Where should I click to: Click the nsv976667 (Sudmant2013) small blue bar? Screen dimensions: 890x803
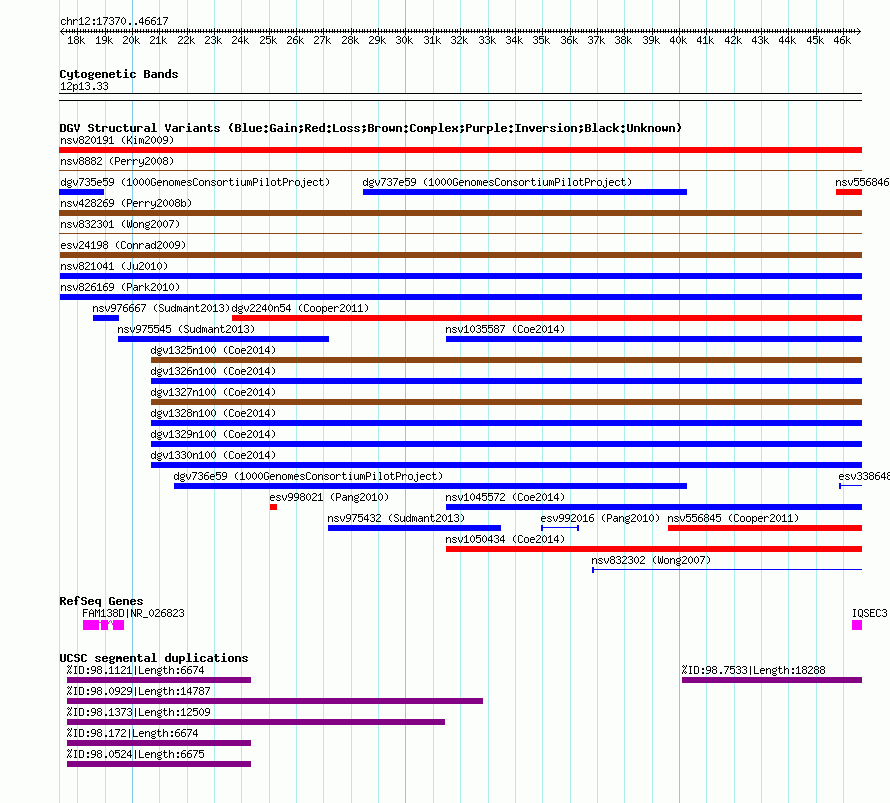(x=106, y=318)
